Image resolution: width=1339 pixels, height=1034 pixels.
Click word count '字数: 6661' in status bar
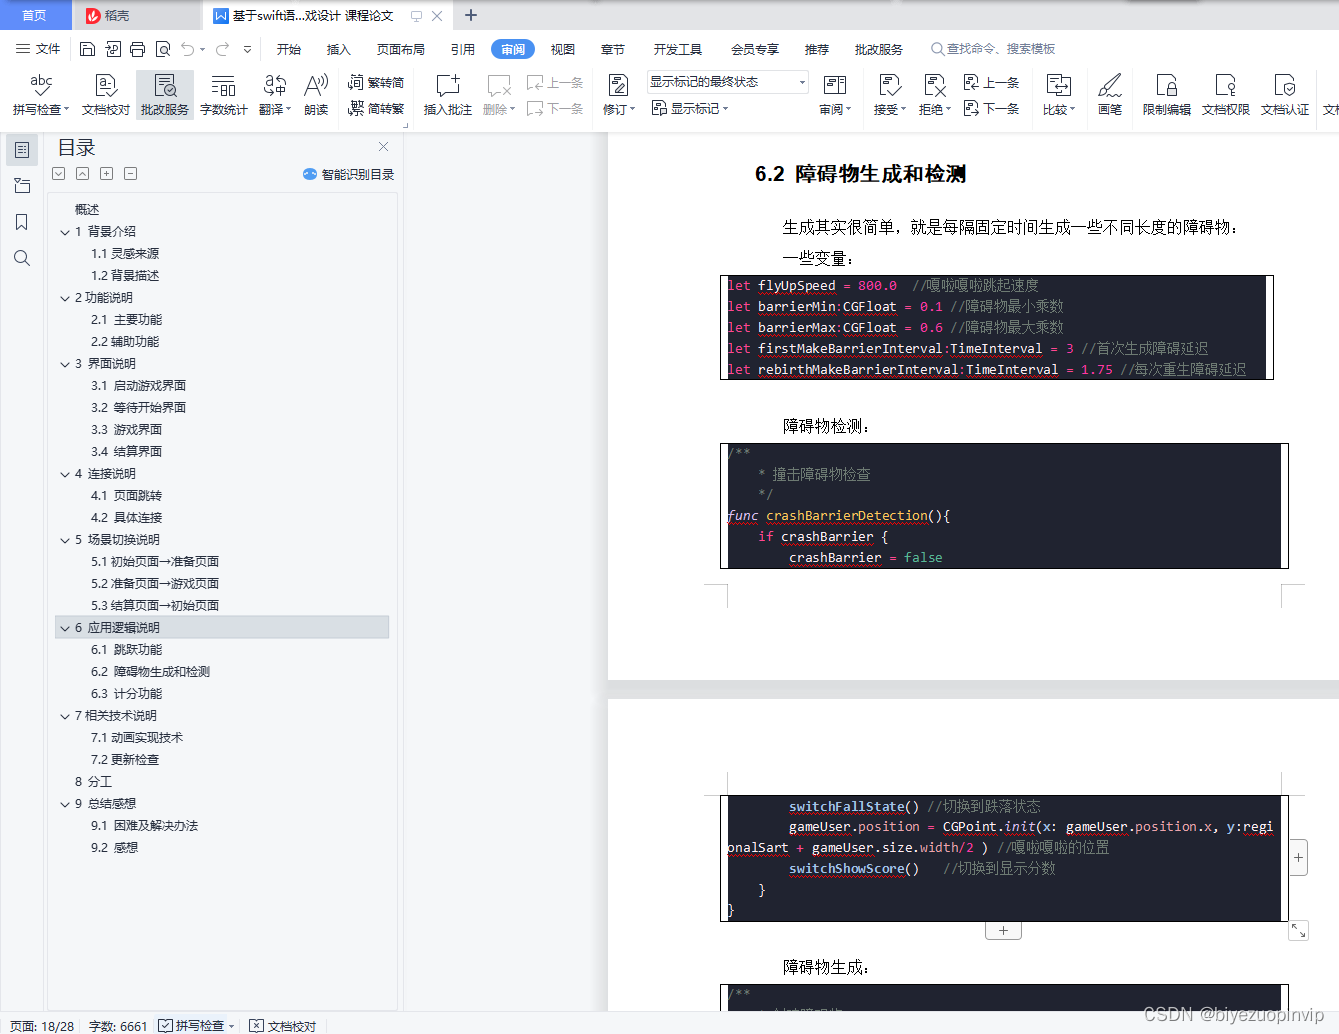click(118, 1025)
